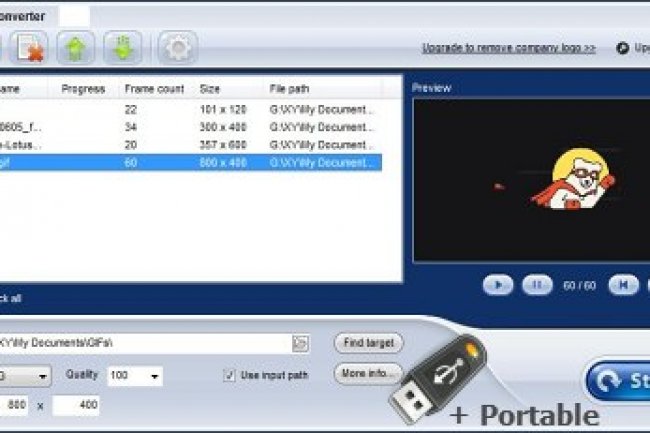This screenshot has width=650, height=433.
Task: Click the Find target button
Action: point(368,343)
